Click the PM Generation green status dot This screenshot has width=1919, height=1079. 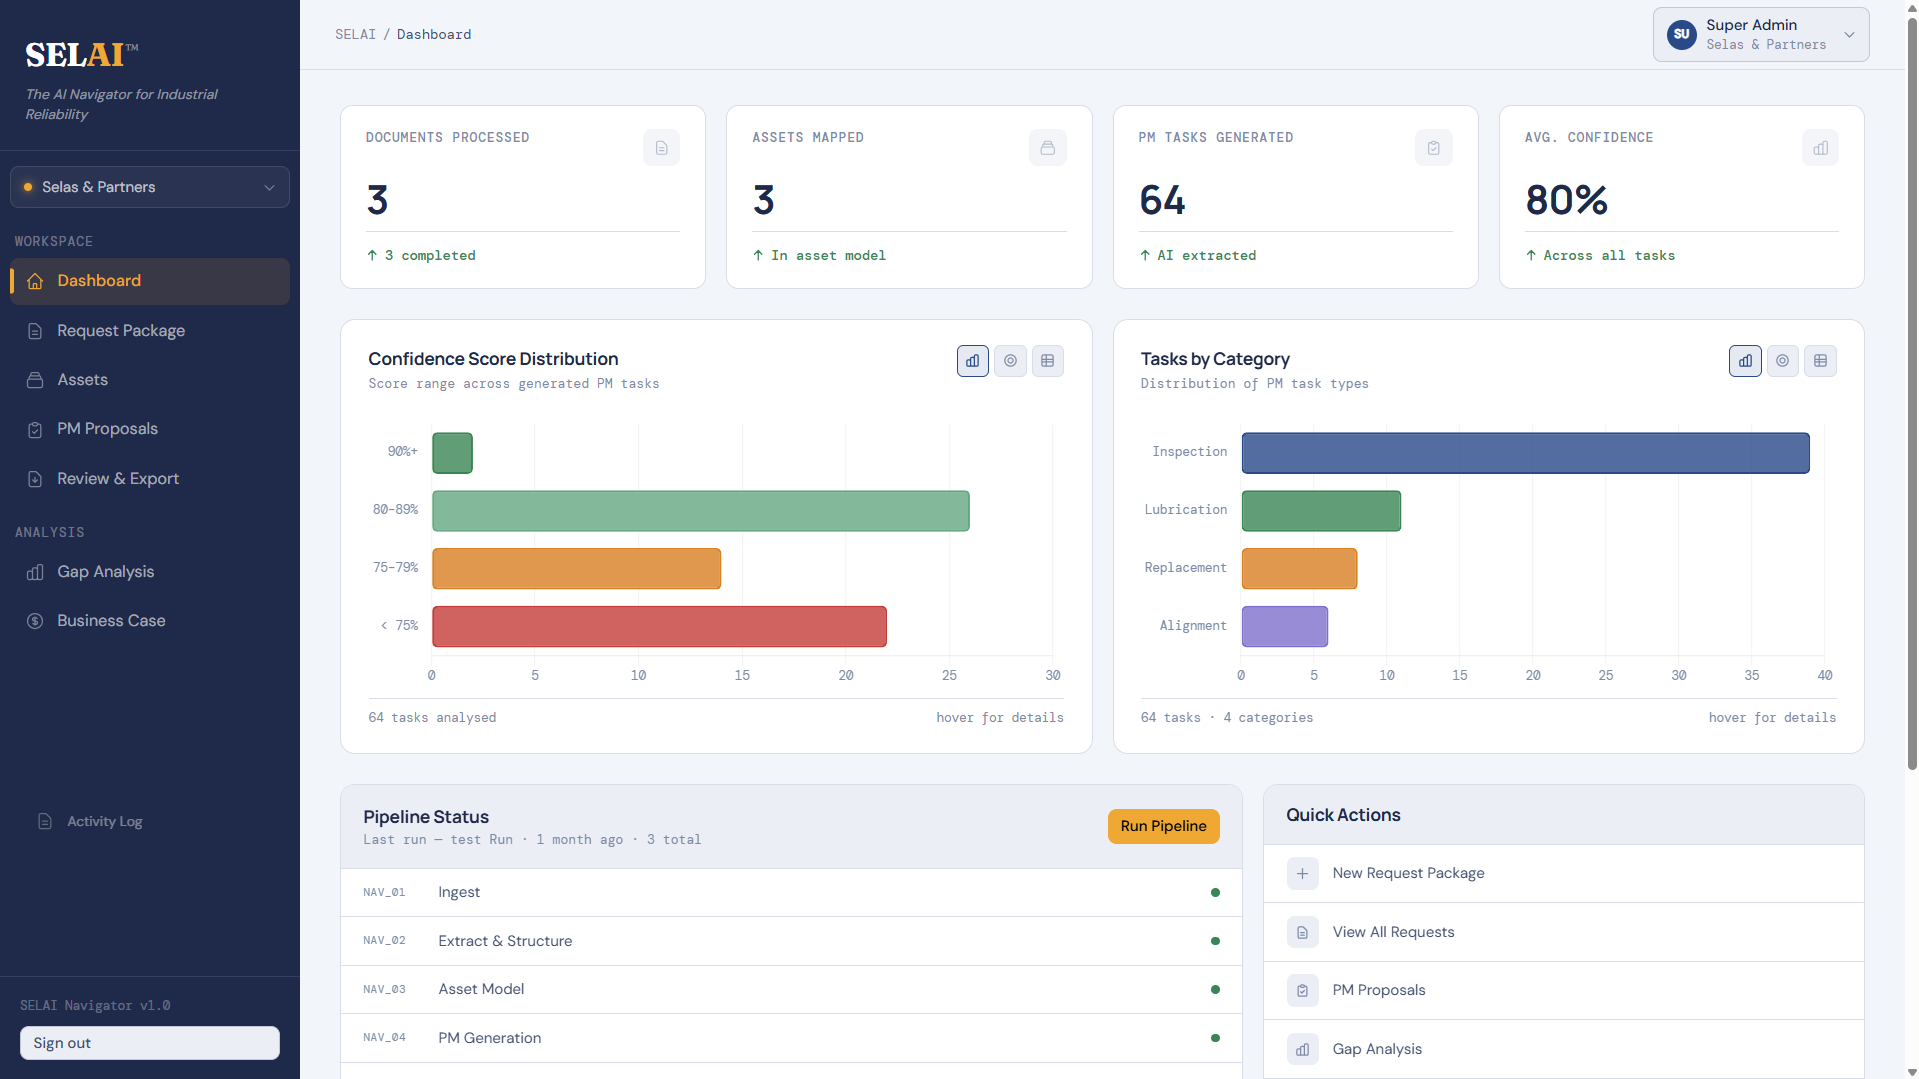tap(1215, 1038)
